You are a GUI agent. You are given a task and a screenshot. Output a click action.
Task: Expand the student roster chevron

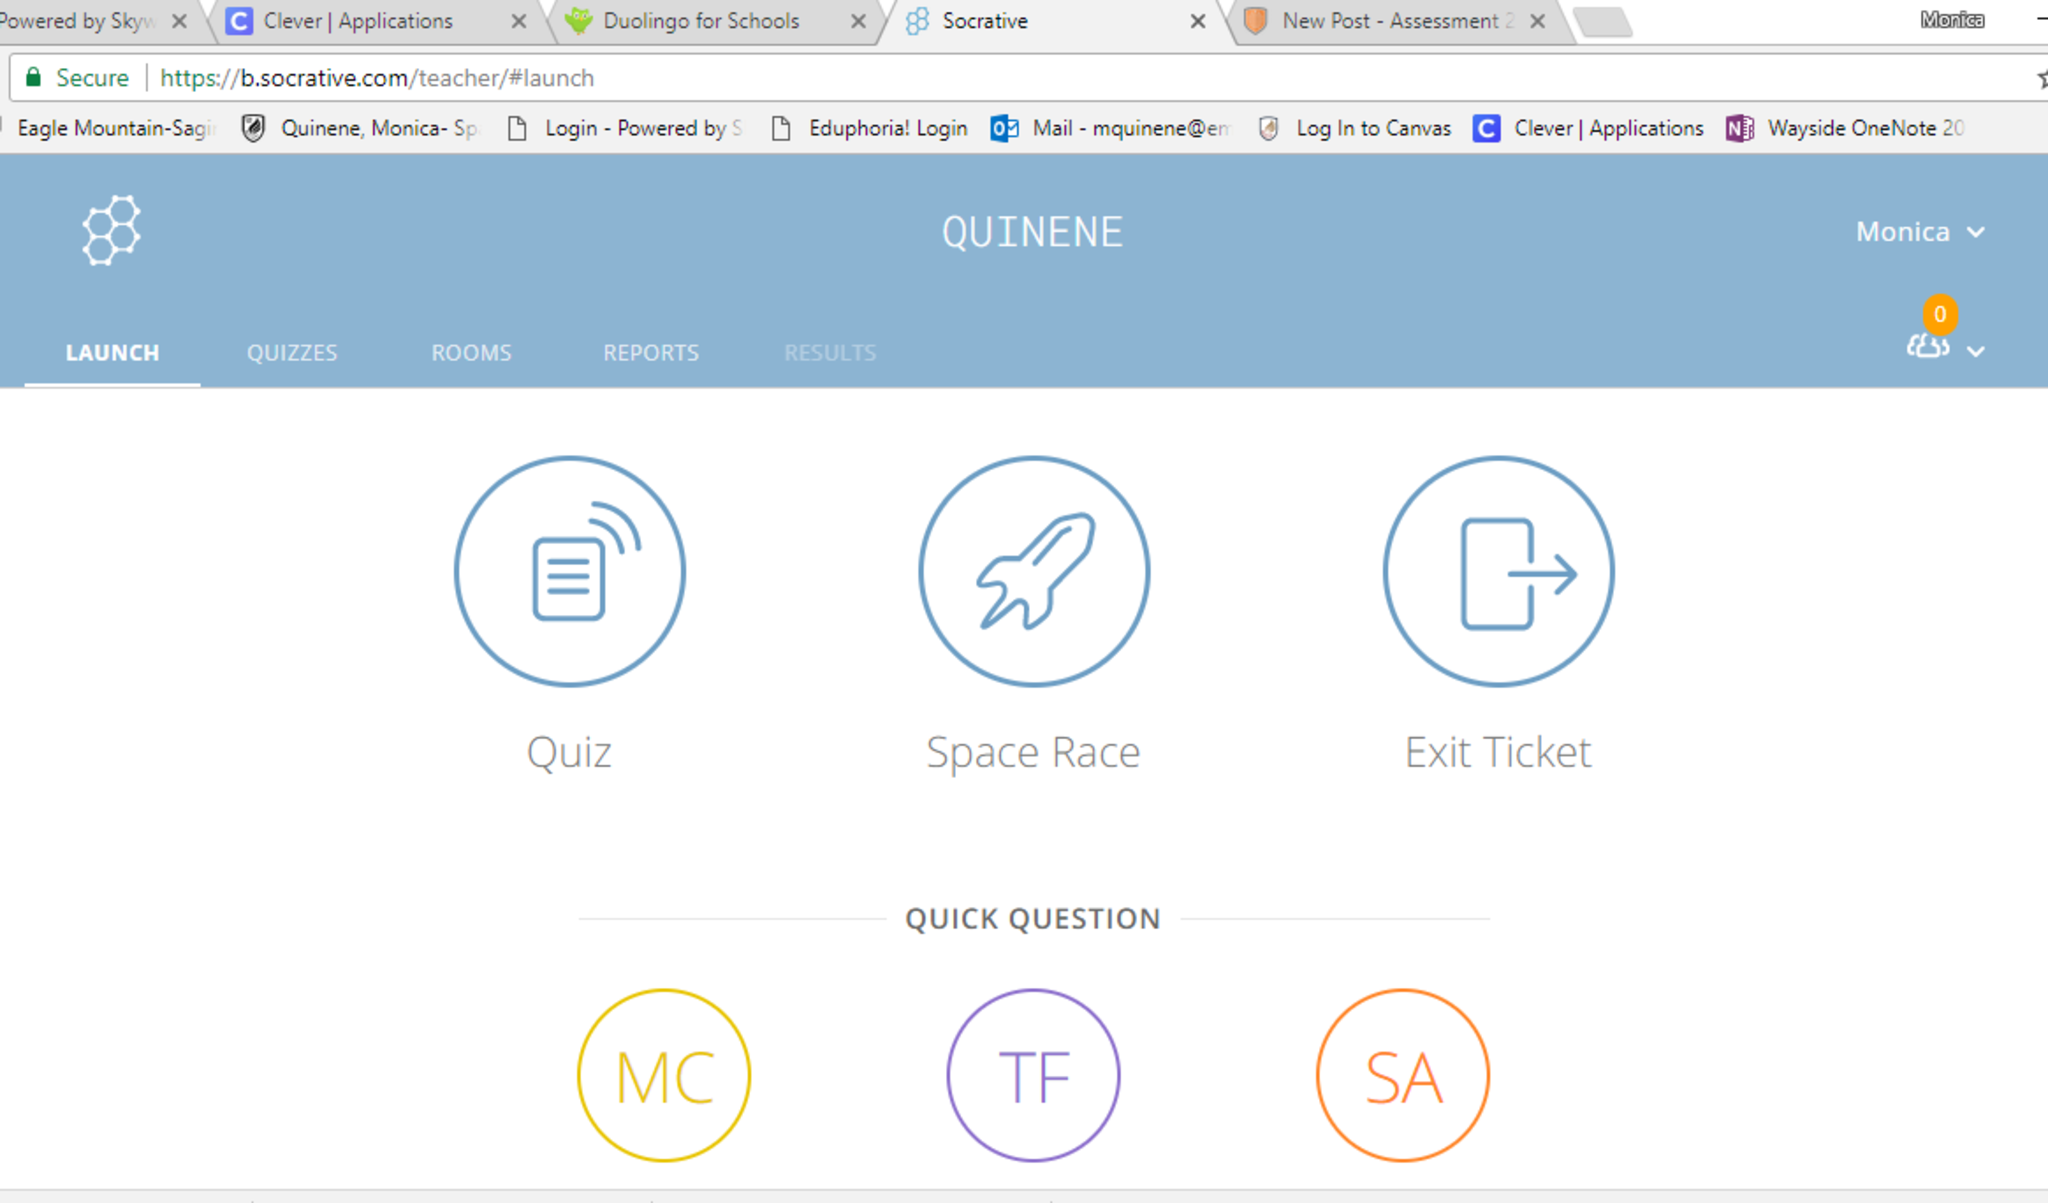click(1976, 351)
